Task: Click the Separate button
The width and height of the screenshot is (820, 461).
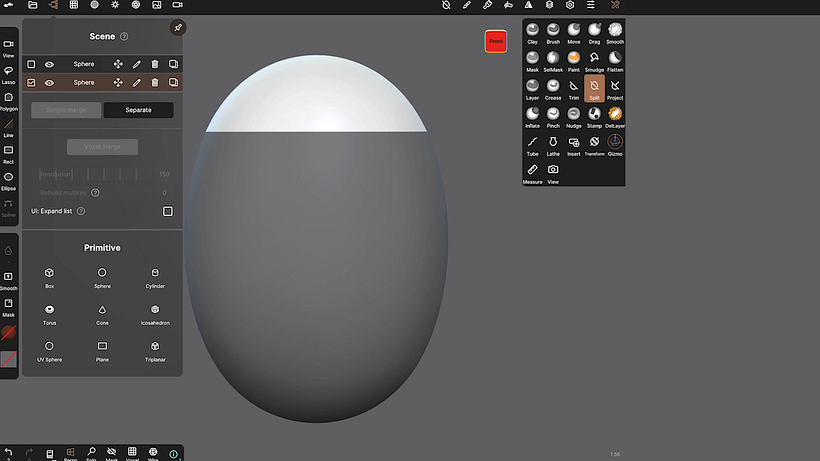Action: coord(139,110)
